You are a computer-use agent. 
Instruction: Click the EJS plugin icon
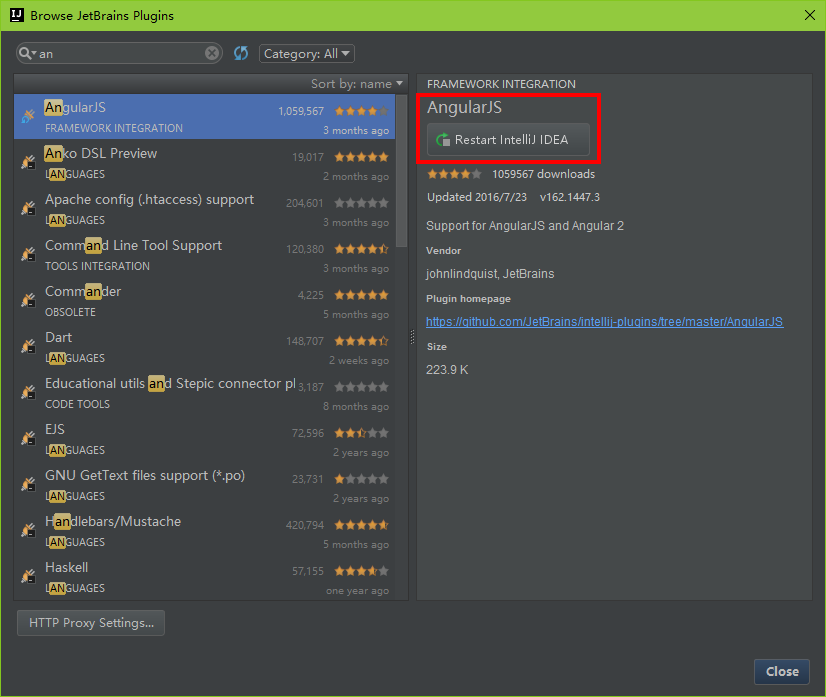[x=28, y=438]
